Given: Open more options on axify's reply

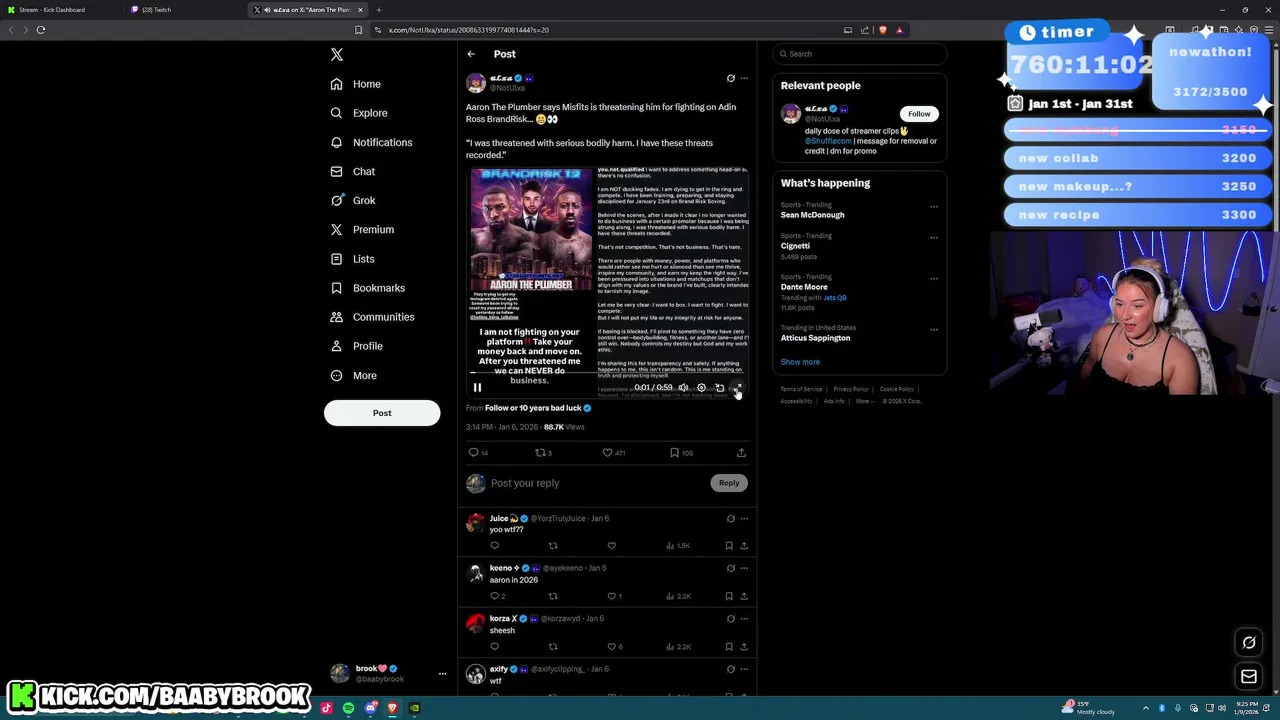Looking at the screenshot, I should tap(744, 669).
